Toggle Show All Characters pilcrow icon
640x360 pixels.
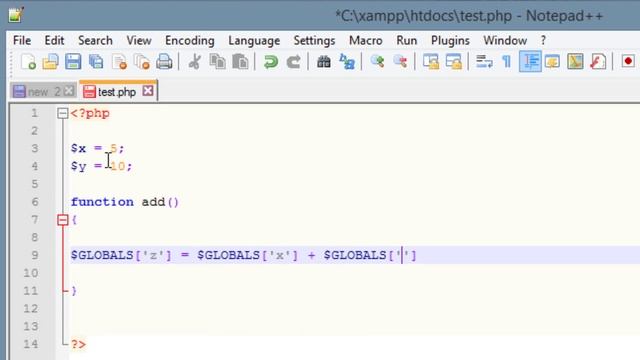[507, 62]
